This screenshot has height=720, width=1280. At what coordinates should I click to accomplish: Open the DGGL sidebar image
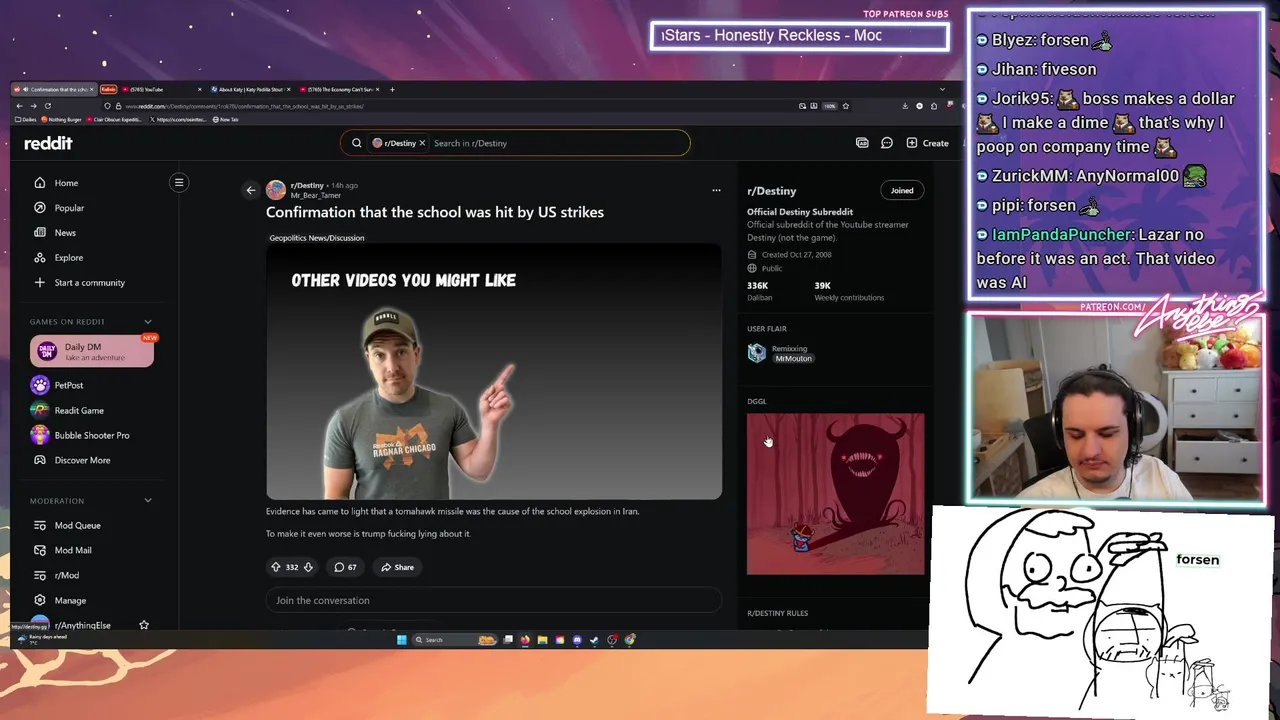click(836, 494)
